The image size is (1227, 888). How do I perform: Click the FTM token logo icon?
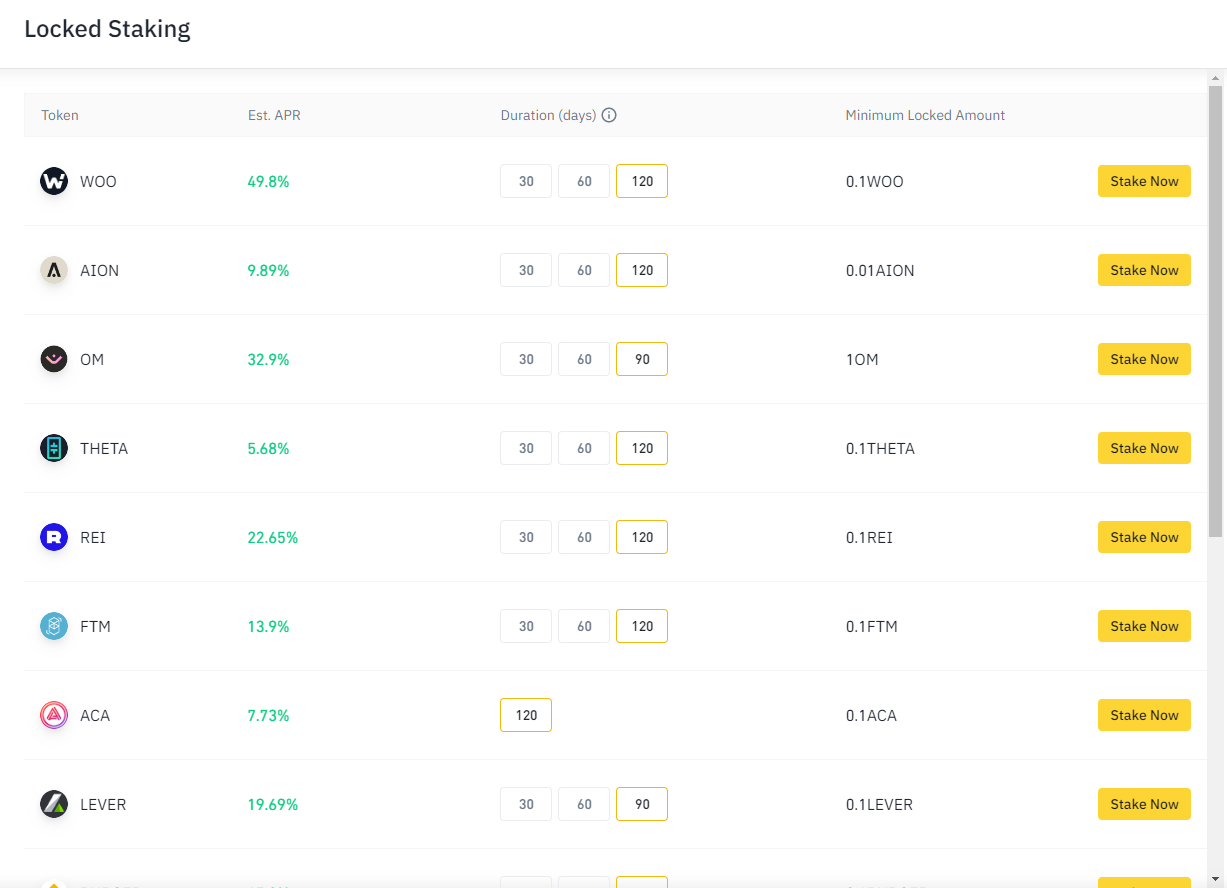click(x=54, y=626)
